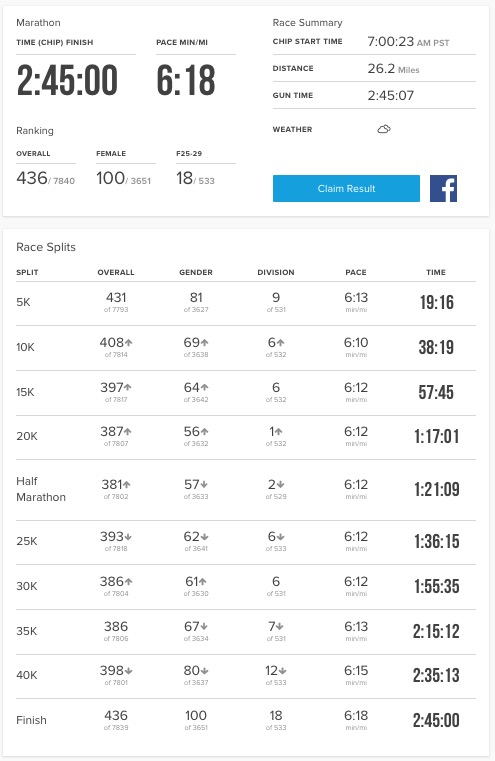Select the DIVISION column header
495x761 pixels.
point(276,272)
